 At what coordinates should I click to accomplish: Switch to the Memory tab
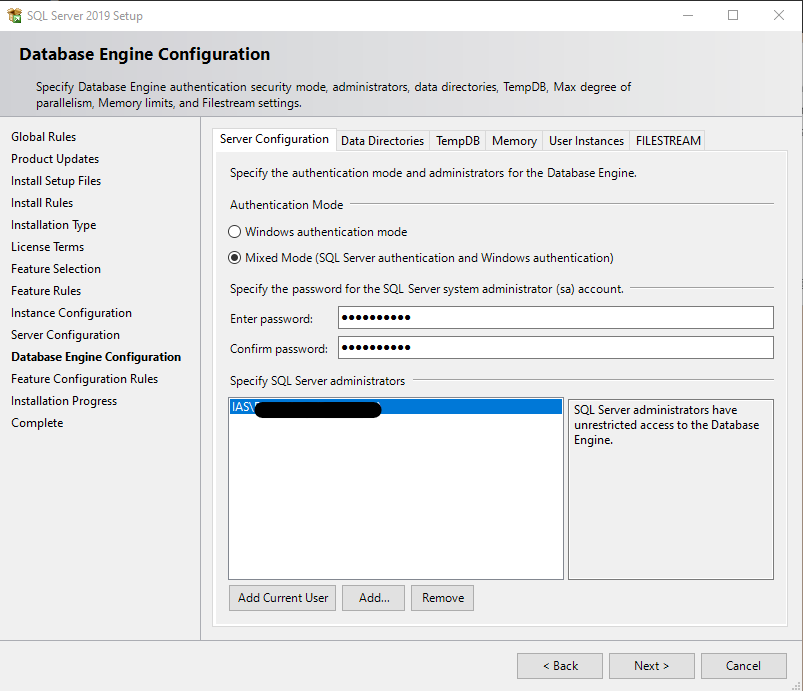(x=514, y=141)
